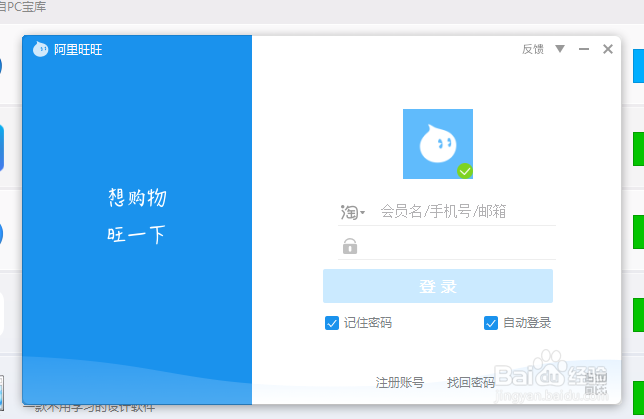Click the green online status check badge
This screenshot has height=419, width=644.
tap(465, 171)
